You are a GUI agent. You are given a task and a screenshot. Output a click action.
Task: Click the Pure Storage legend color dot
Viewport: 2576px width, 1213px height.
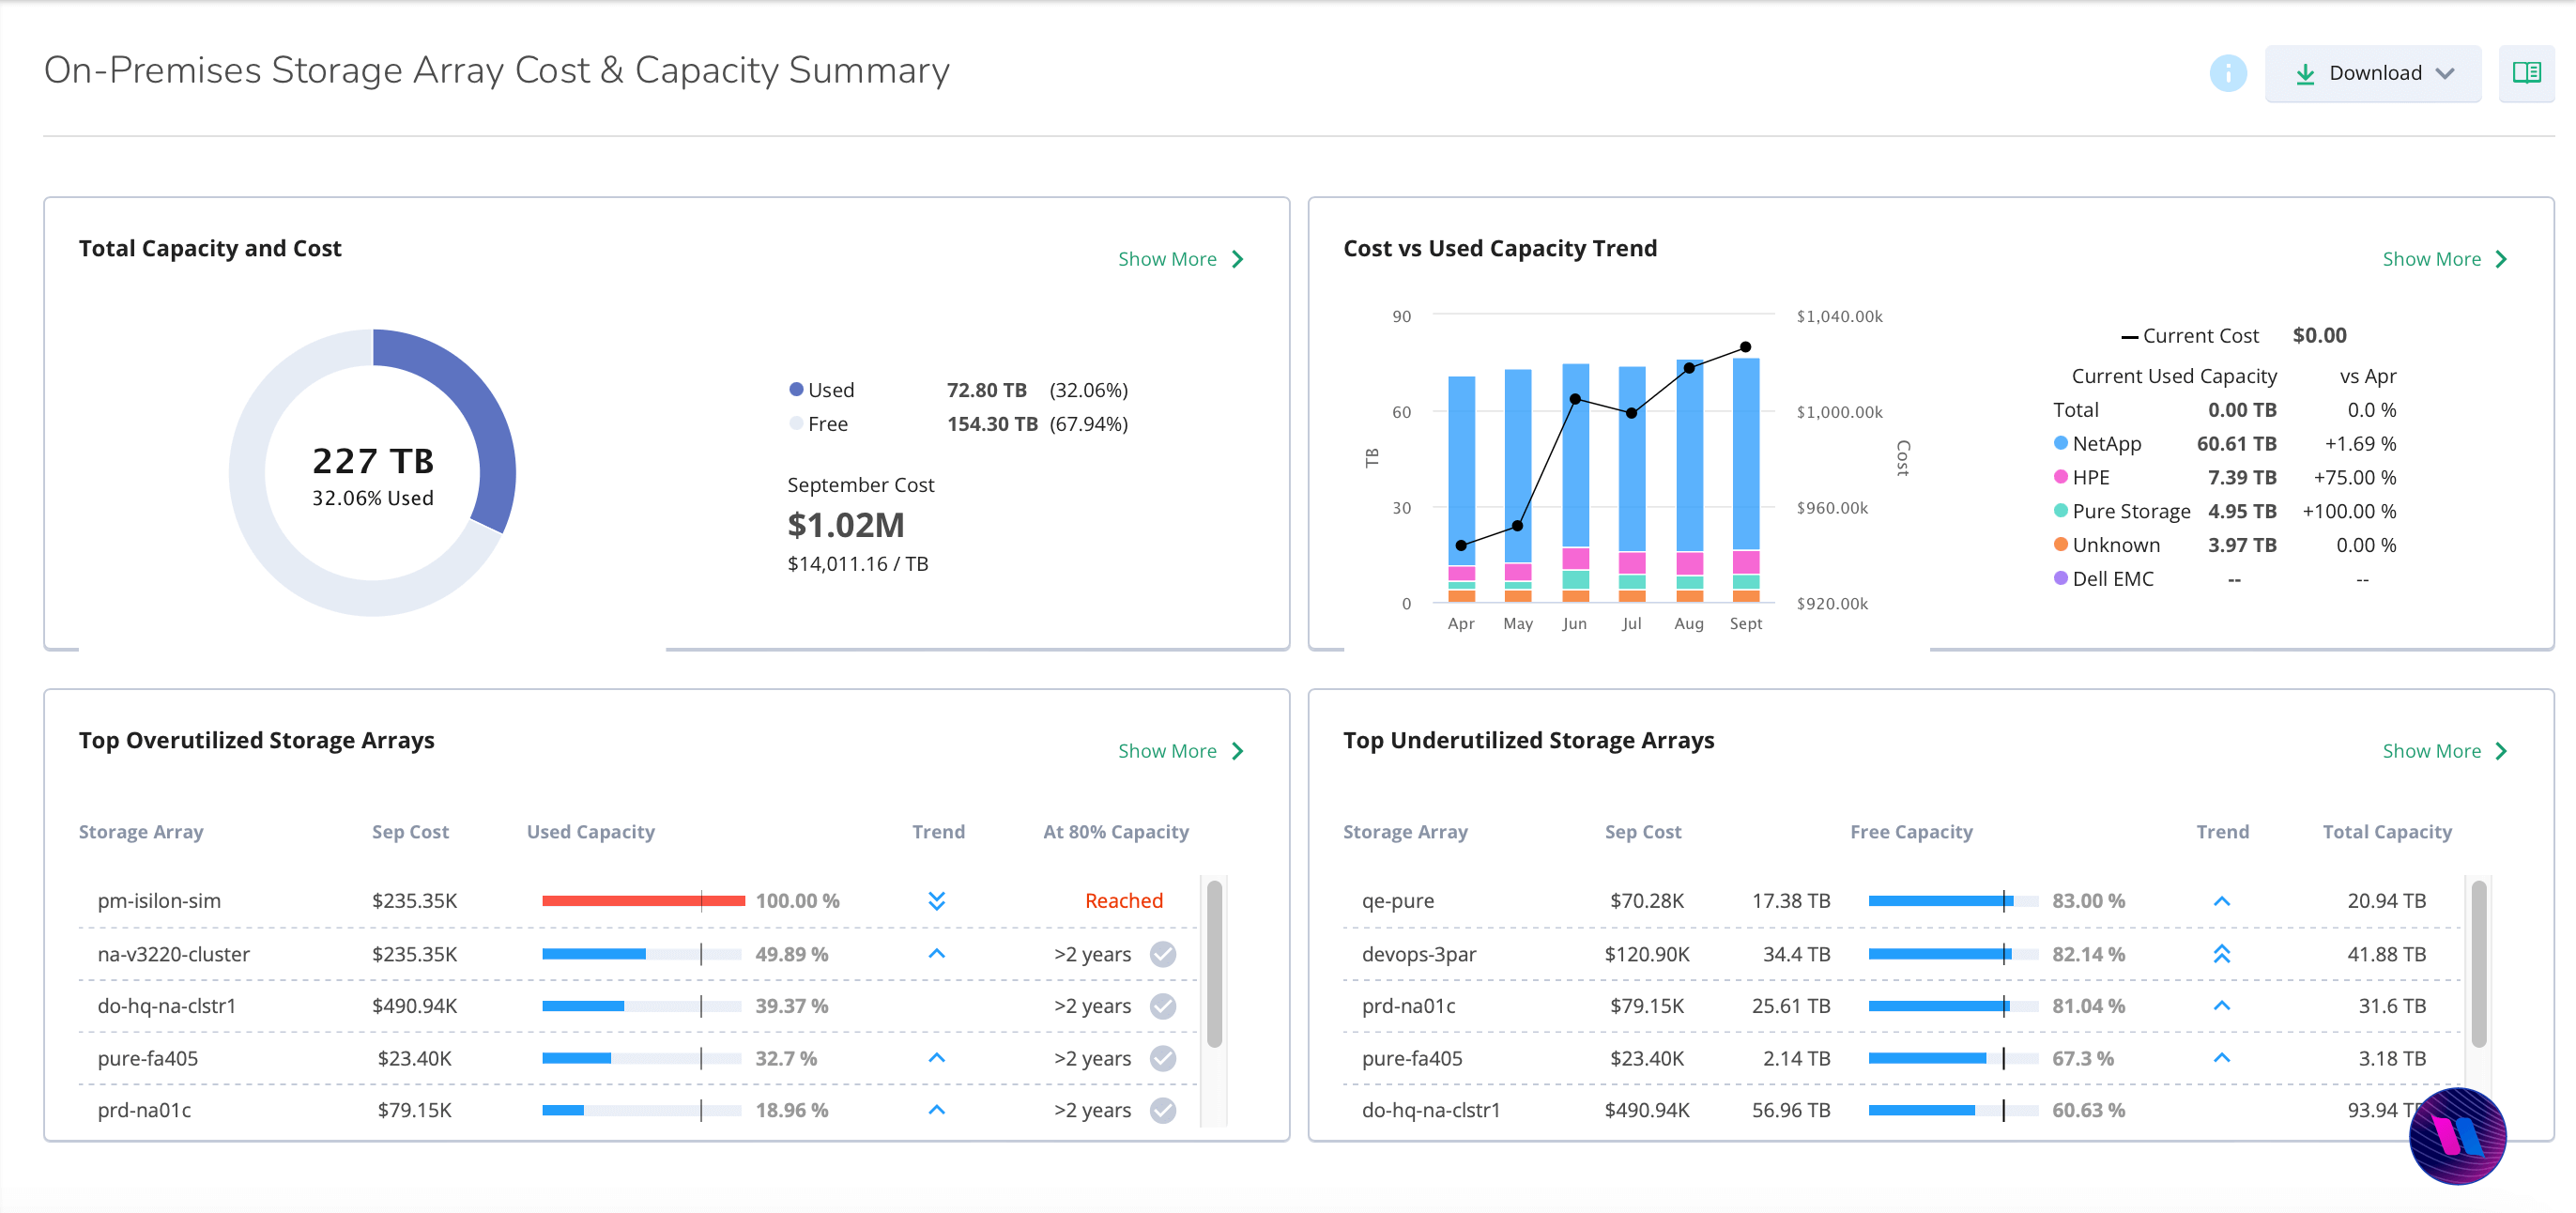click(x=2060, y=511)
